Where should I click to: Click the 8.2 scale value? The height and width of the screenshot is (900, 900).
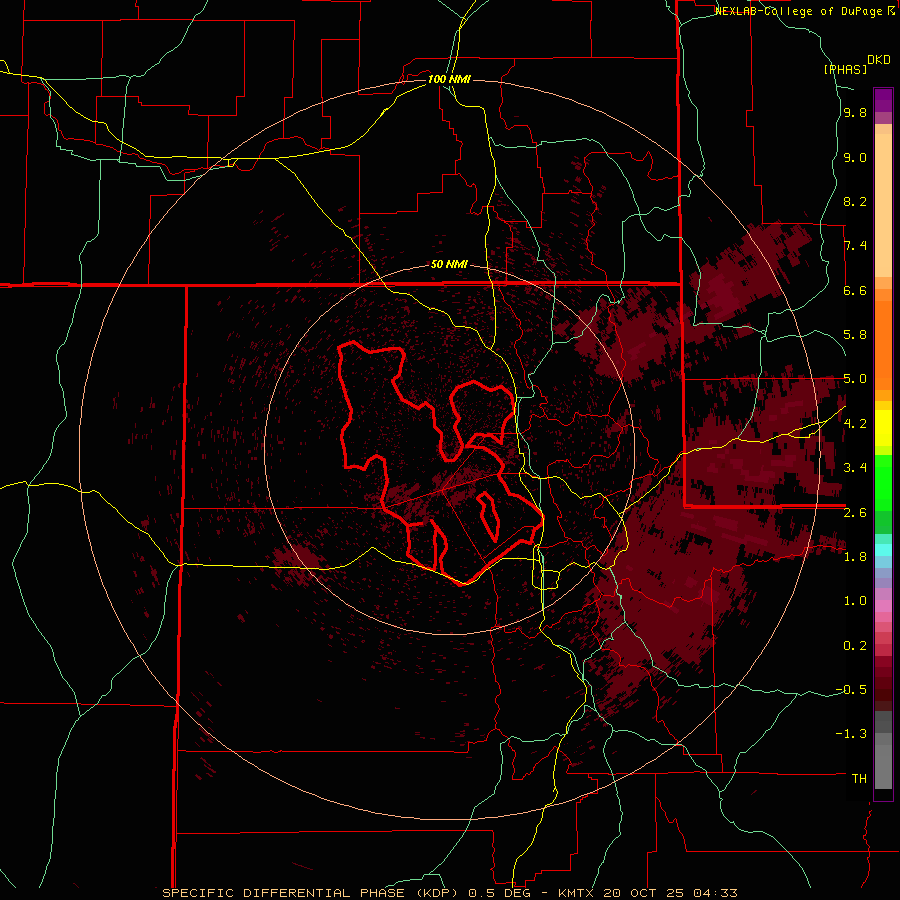[855, 201]
